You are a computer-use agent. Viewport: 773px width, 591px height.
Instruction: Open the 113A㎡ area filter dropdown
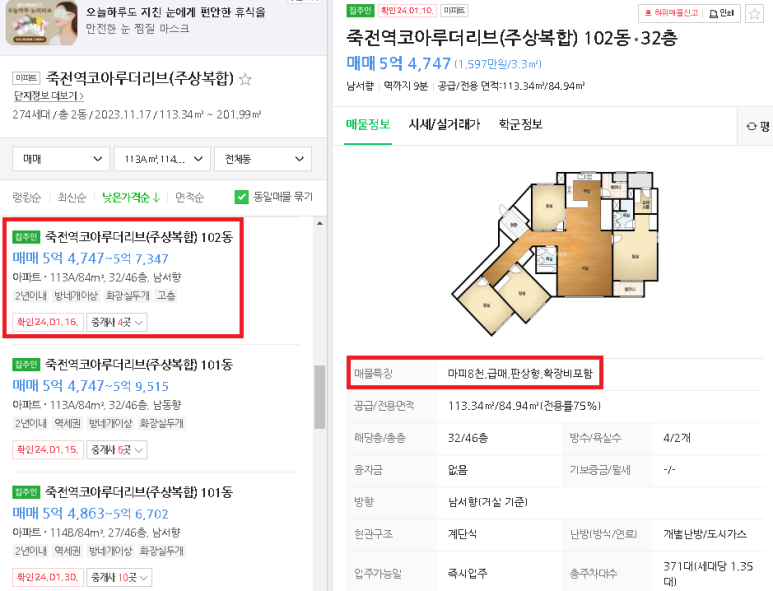point(162,159)
